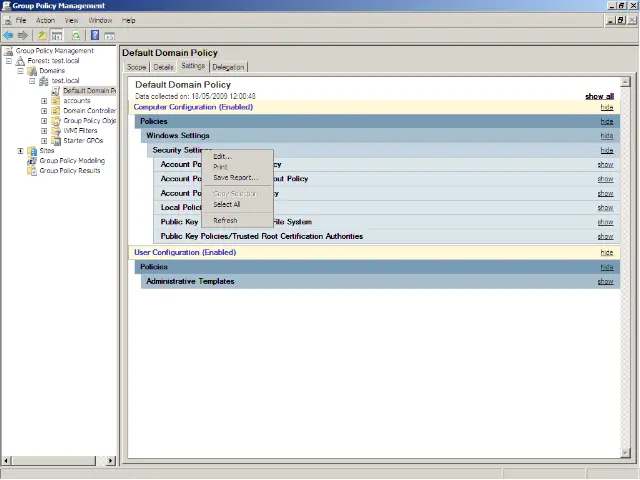Image resolution: width=640 pixels, height=480 pixels.
Task: Switch to the Delegation tab
Action: tap(228, 67)
